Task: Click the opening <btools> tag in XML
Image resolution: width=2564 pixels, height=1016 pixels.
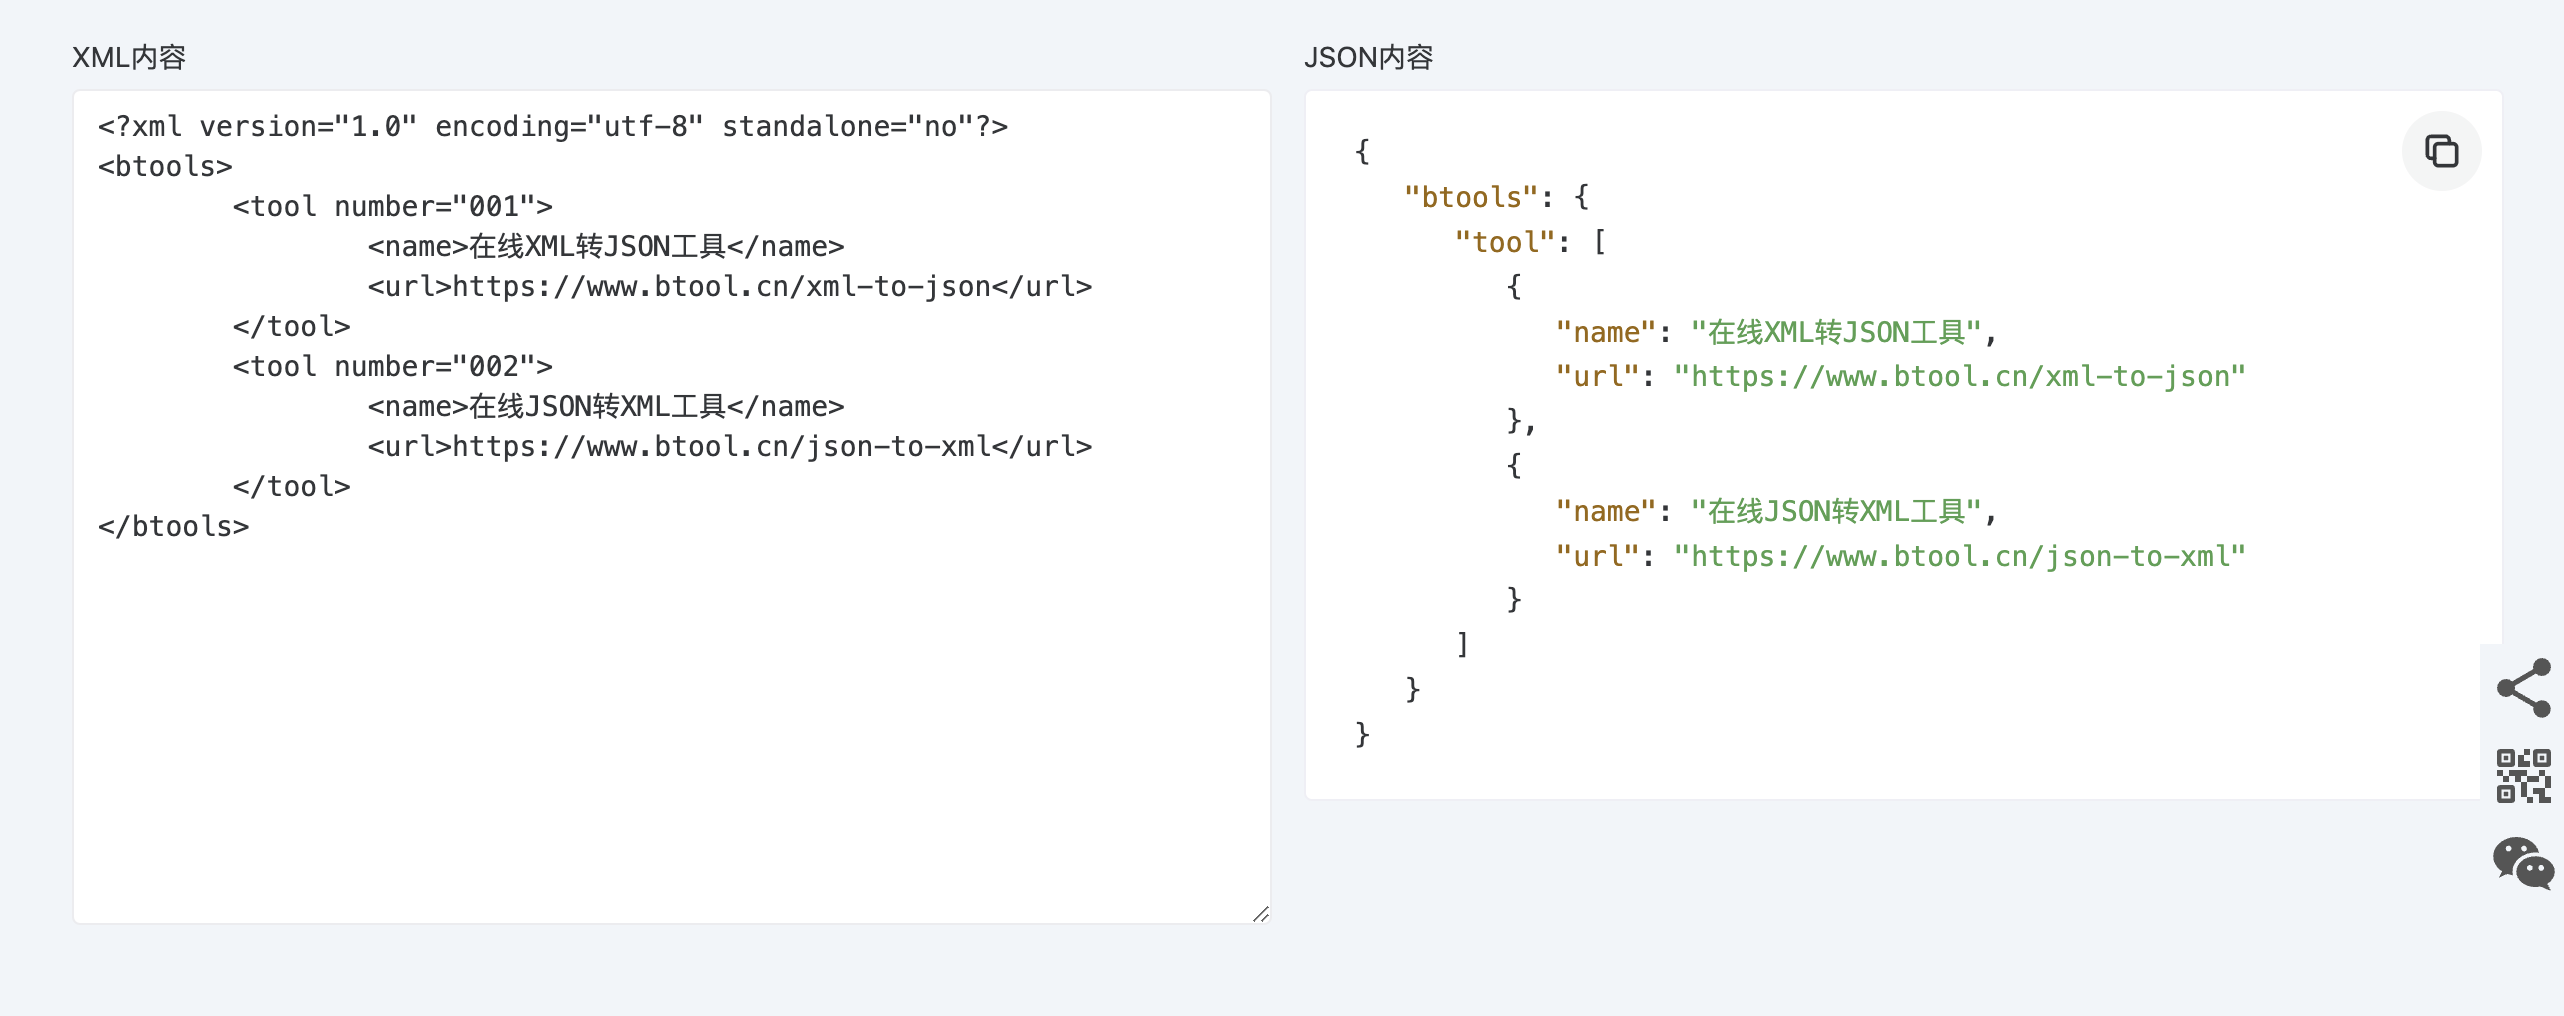Action: 165,167
